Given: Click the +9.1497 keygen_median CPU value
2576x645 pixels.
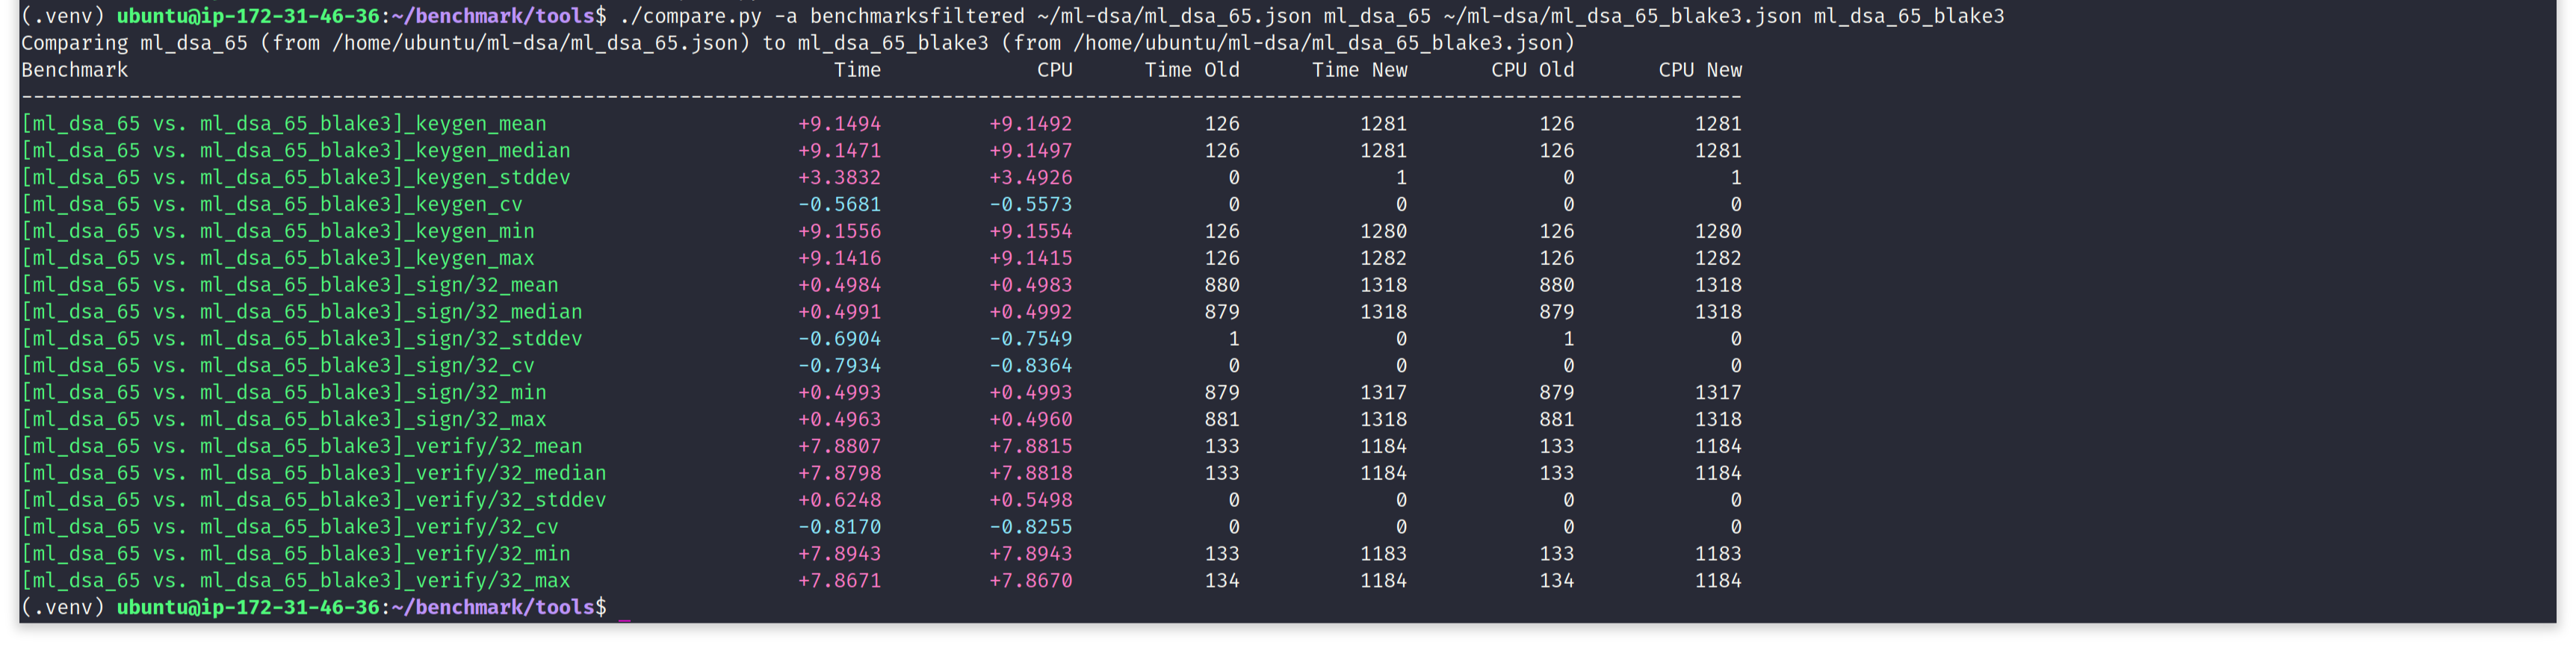Looking at the screenshot, I should click(1030, 151).
